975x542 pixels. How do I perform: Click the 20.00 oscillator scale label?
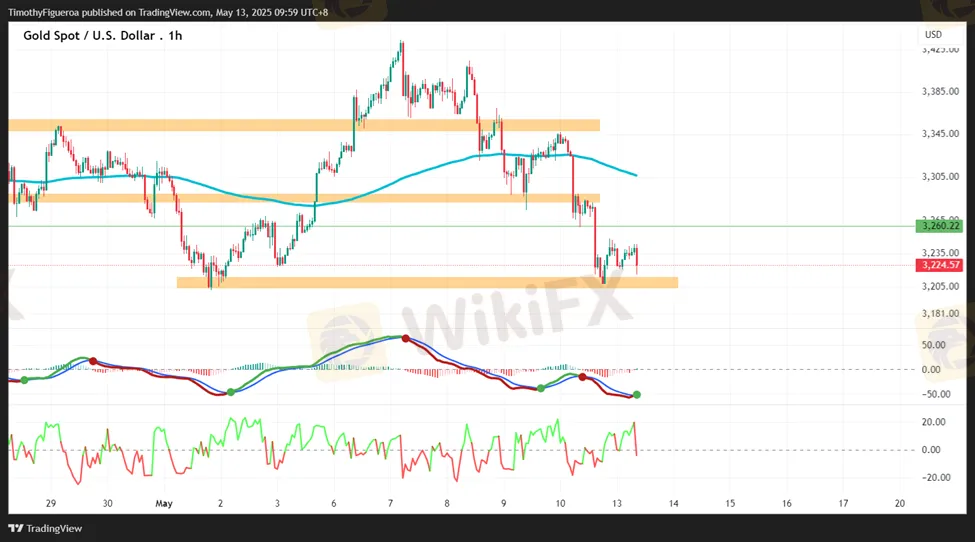933,422
